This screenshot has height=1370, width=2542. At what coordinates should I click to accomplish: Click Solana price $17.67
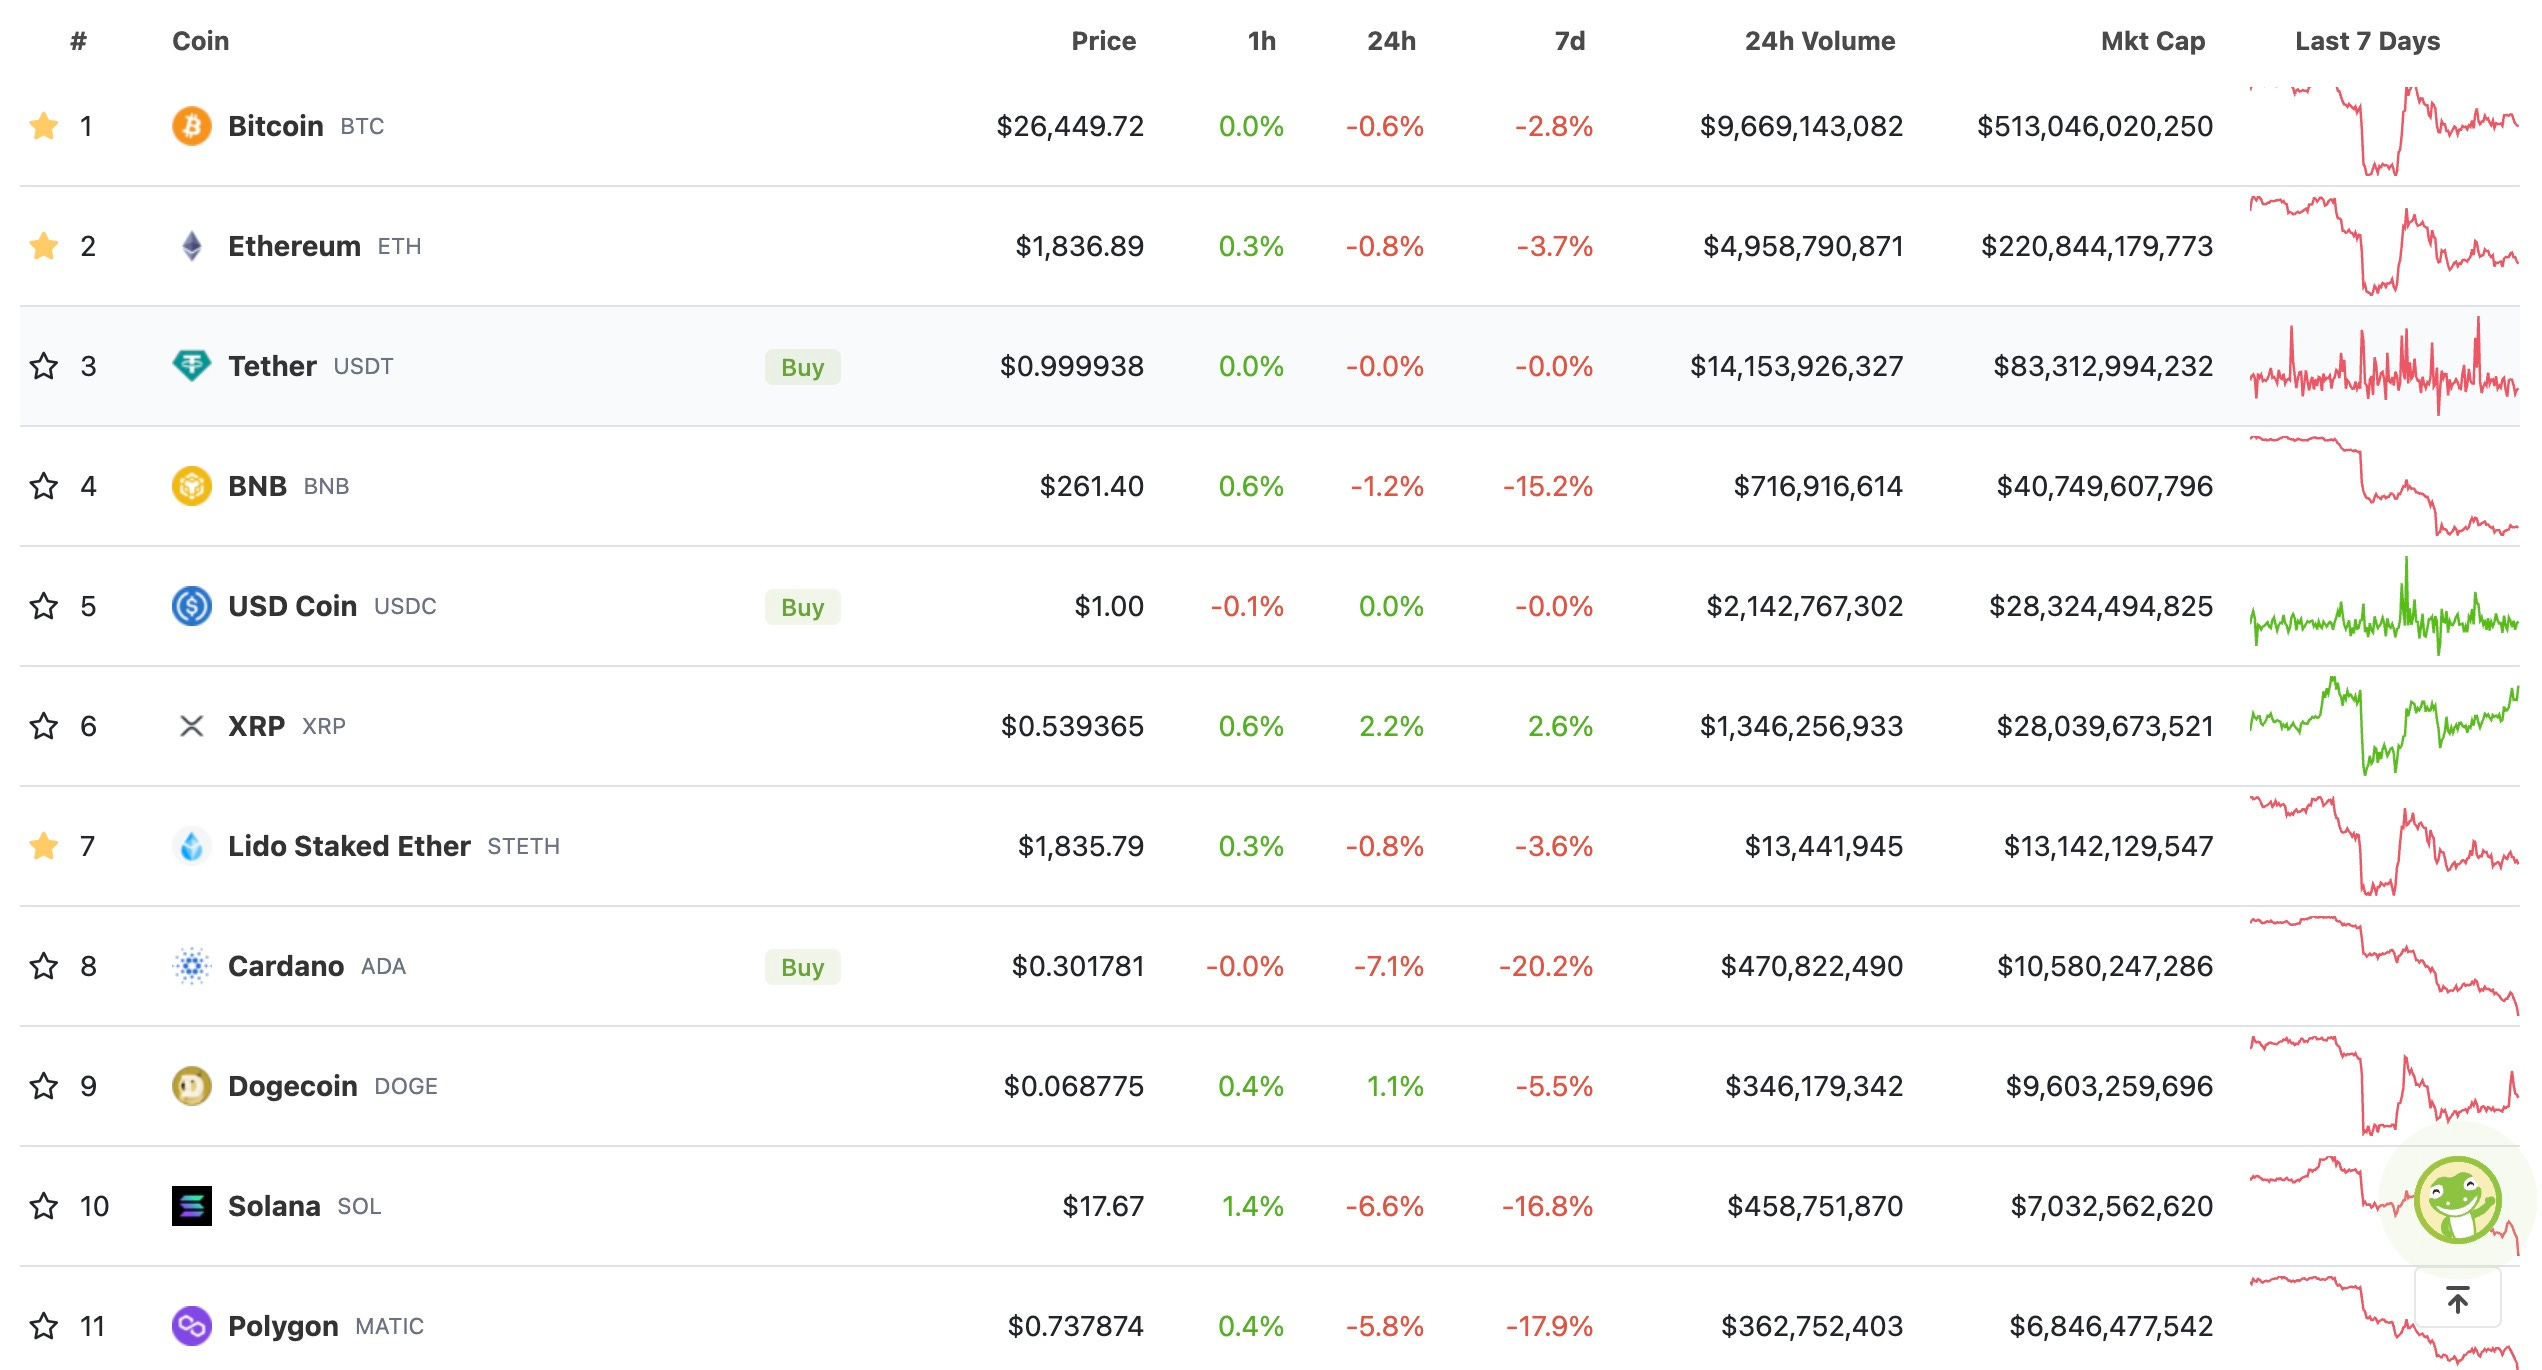pos(1103,1206)
